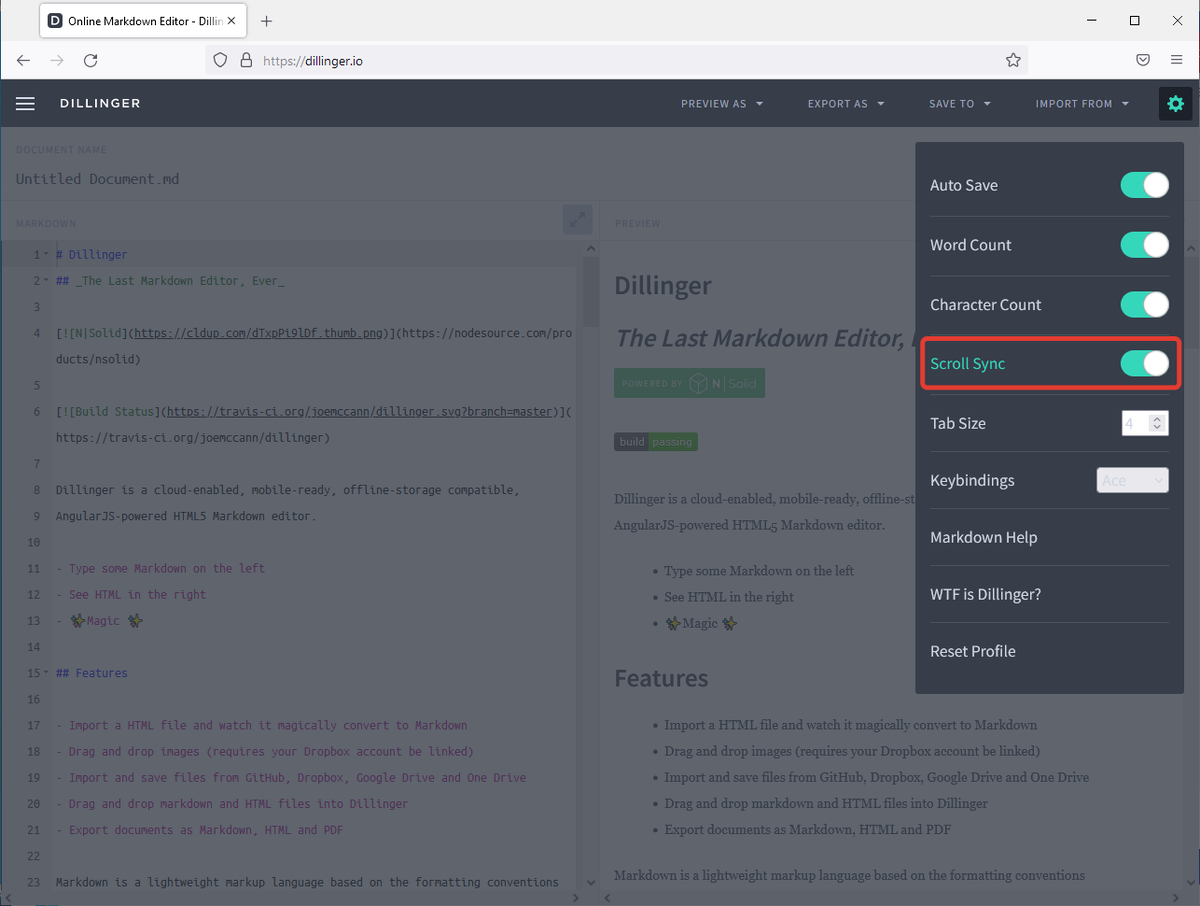Viewport: 1200px width, 906px height.
Task: Click the editor vertical scrollbar thumb
Action: click(591, 290)
